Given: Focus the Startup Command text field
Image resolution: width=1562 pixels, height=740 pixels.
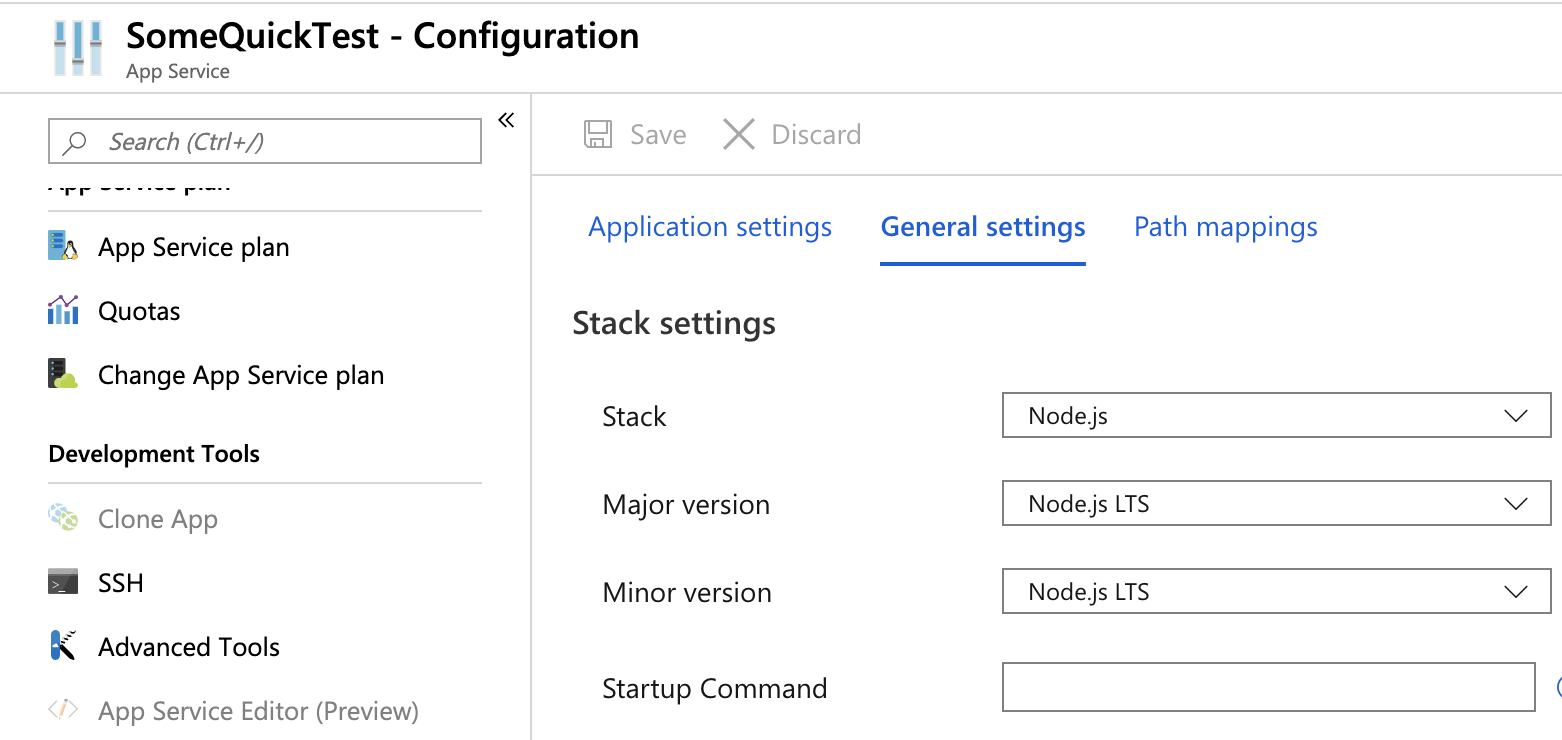Looking at the screenshot, I should point(1268,688).
